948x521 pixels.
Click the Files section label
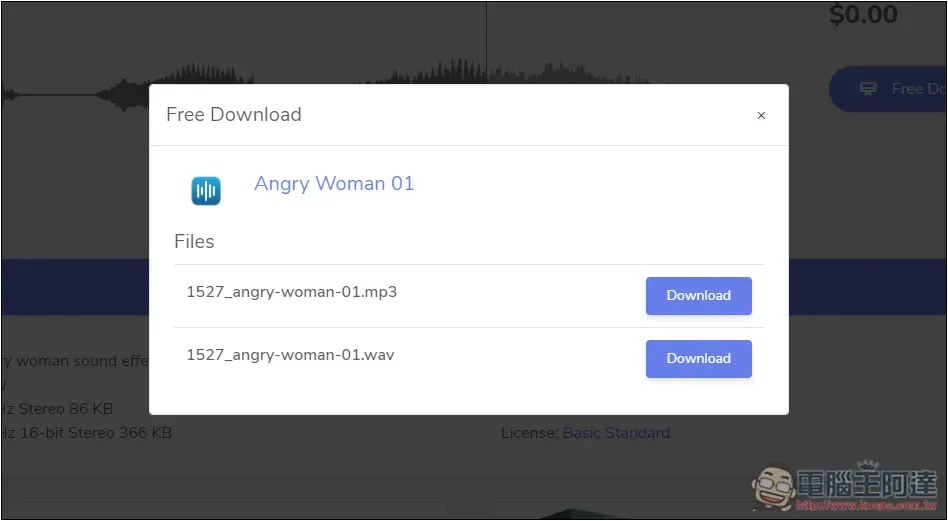[x=194, y=241]
